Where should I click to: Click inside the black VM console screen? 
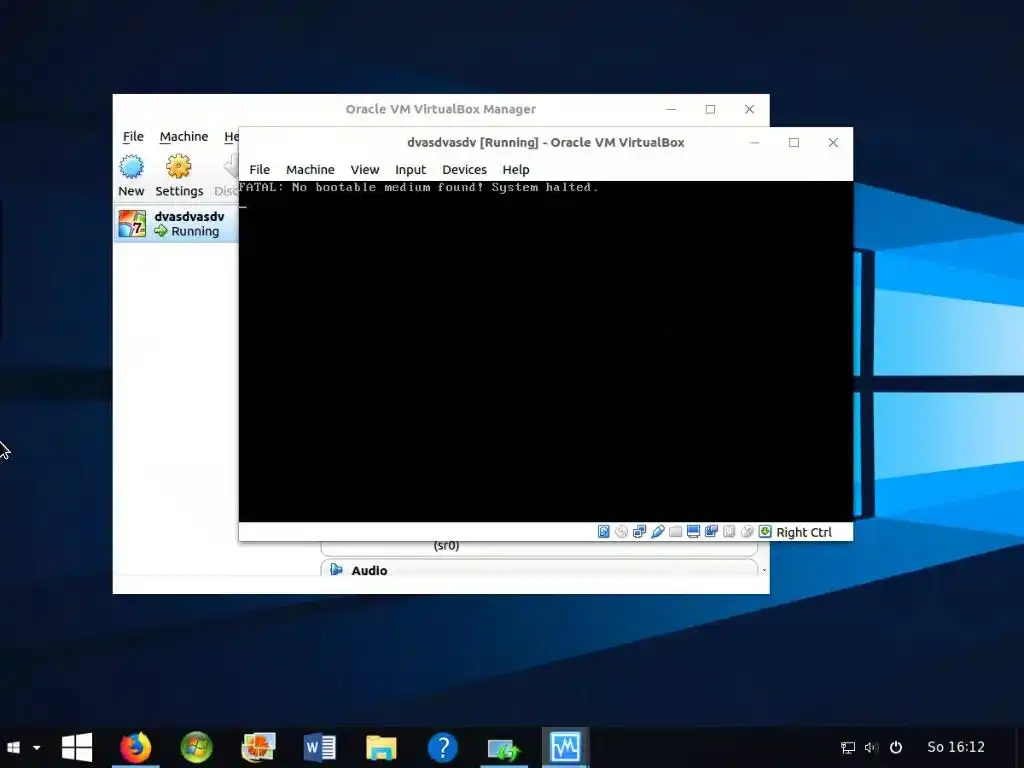click(545, 351)
